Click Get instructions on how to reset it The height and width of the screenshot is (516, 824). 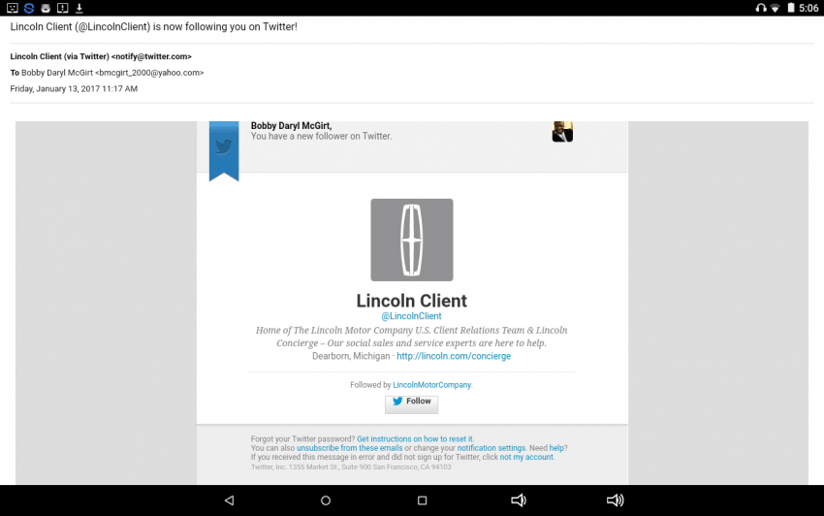pyautogui.click(x=415, y=439)
